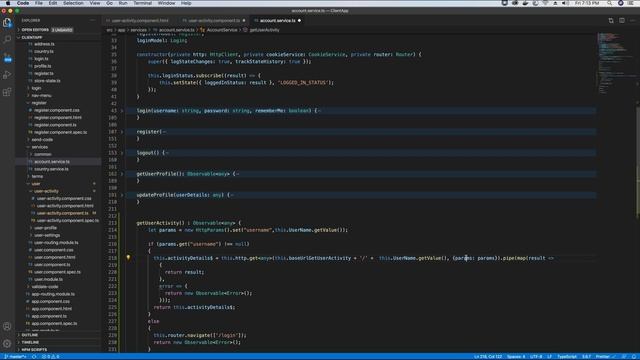This screenshot has width=640, height=360.
Task: Open the Manage gear icon
Action: pos(7,344)
